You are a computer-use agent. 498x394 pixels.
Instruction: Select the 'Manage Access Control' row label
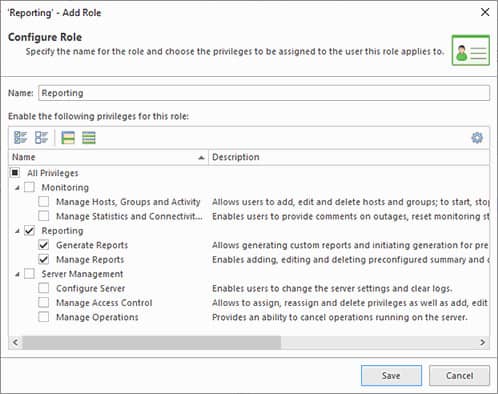104,303
